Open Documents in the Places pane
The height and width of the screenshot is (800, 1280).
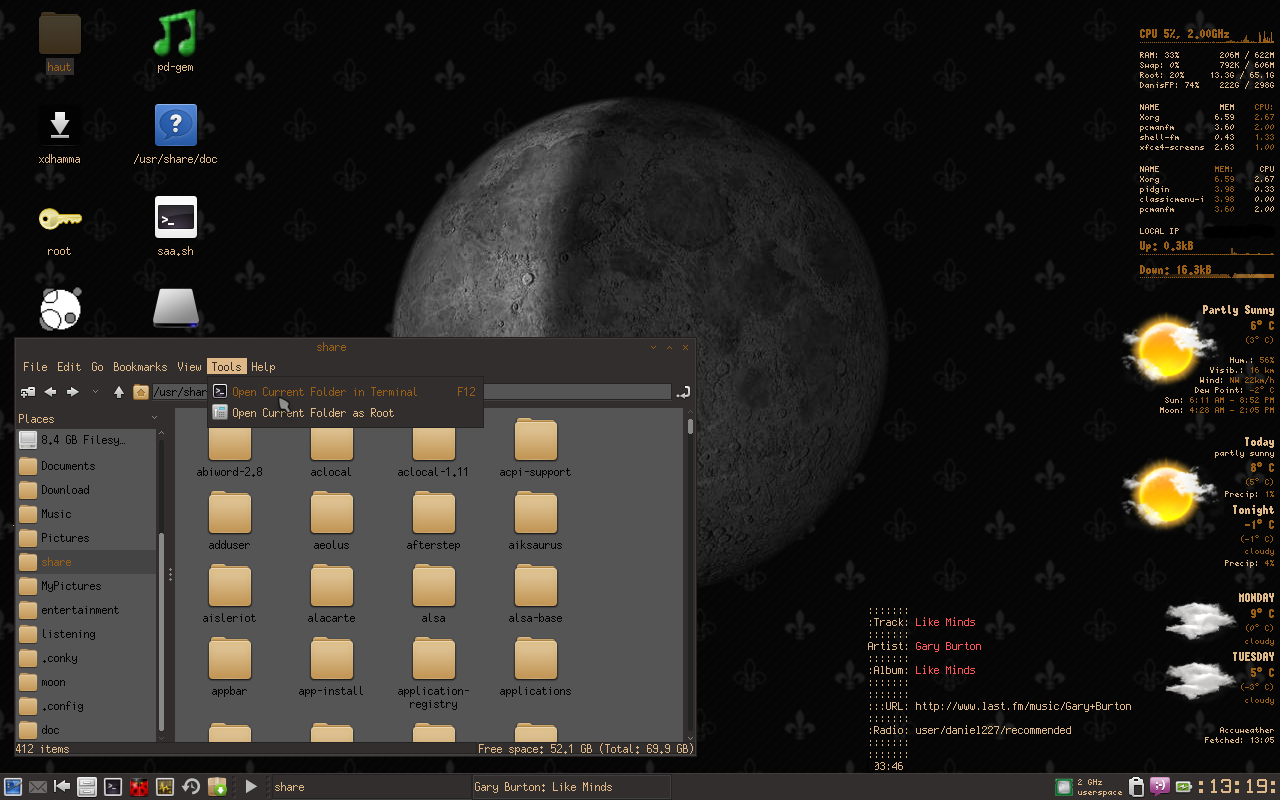coord(86,466)
